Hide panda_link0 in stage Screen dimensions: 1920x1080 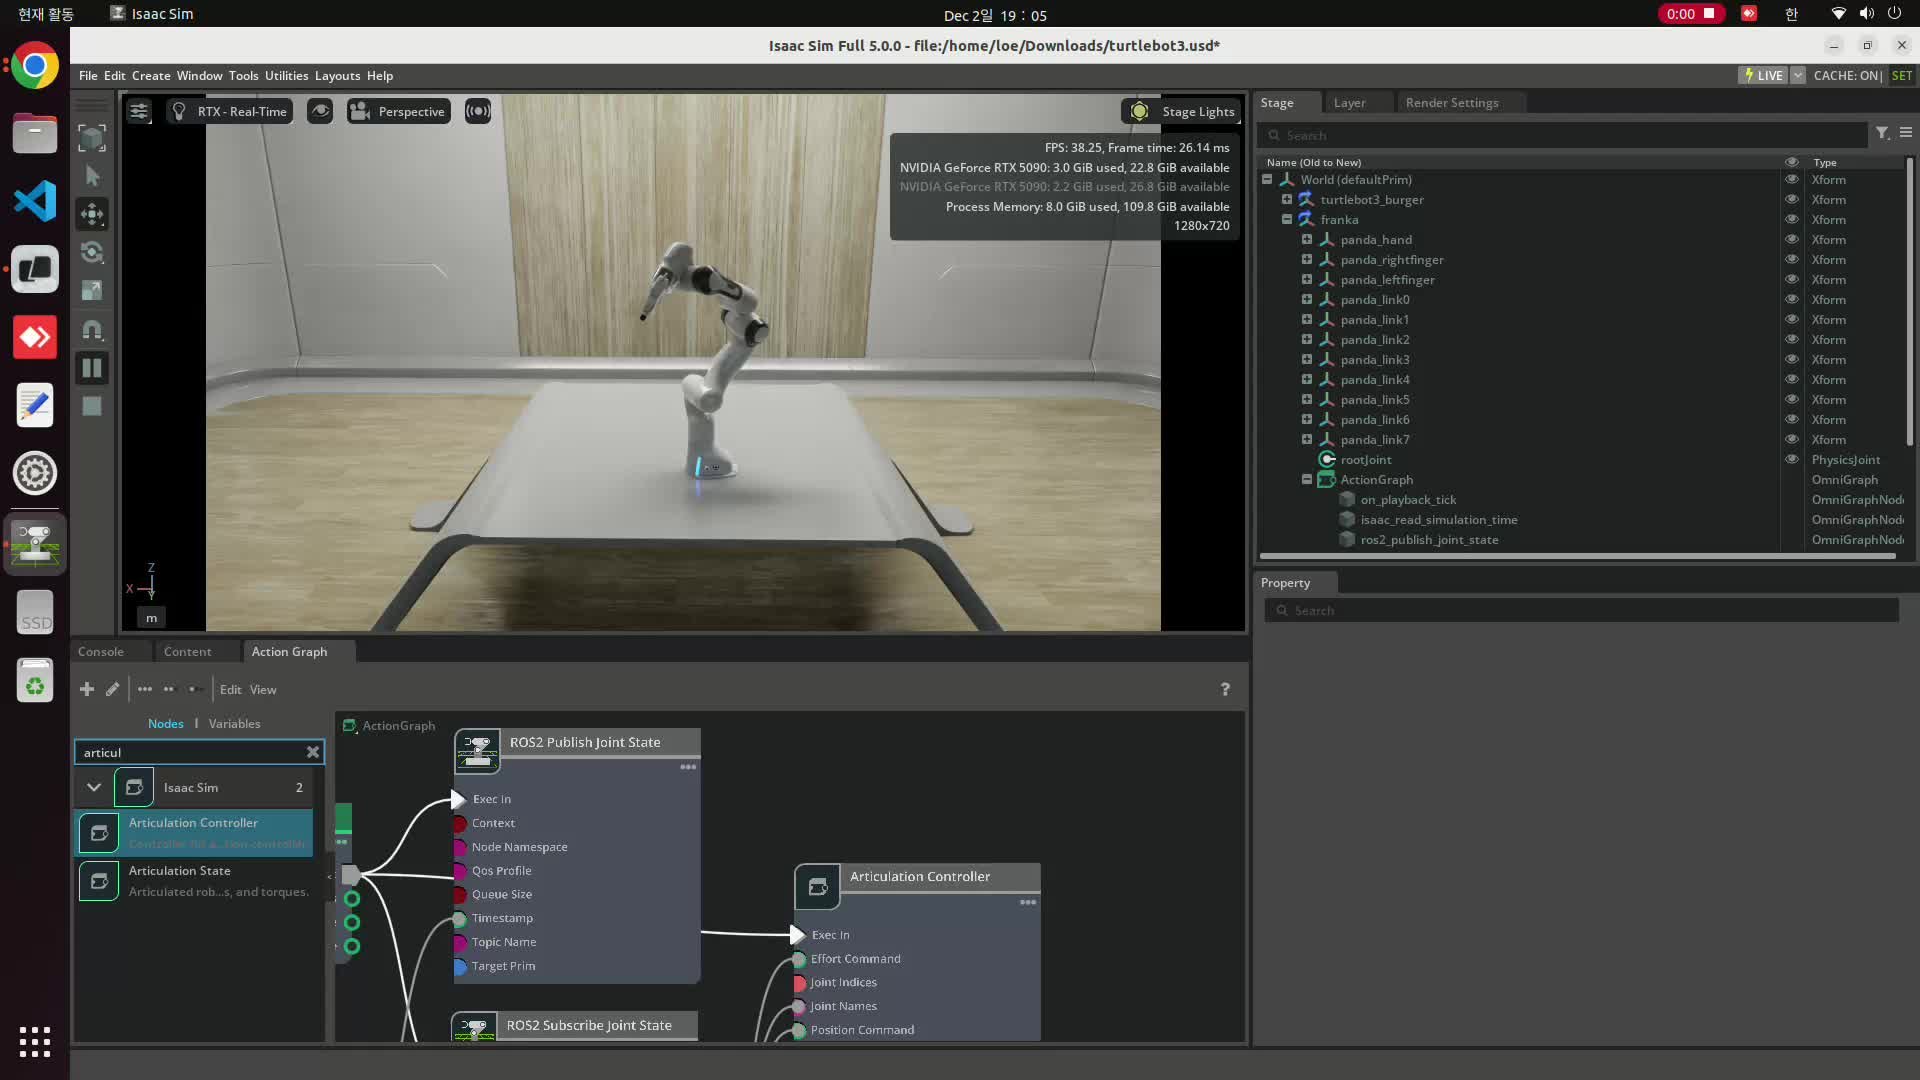click(1792, 300)
